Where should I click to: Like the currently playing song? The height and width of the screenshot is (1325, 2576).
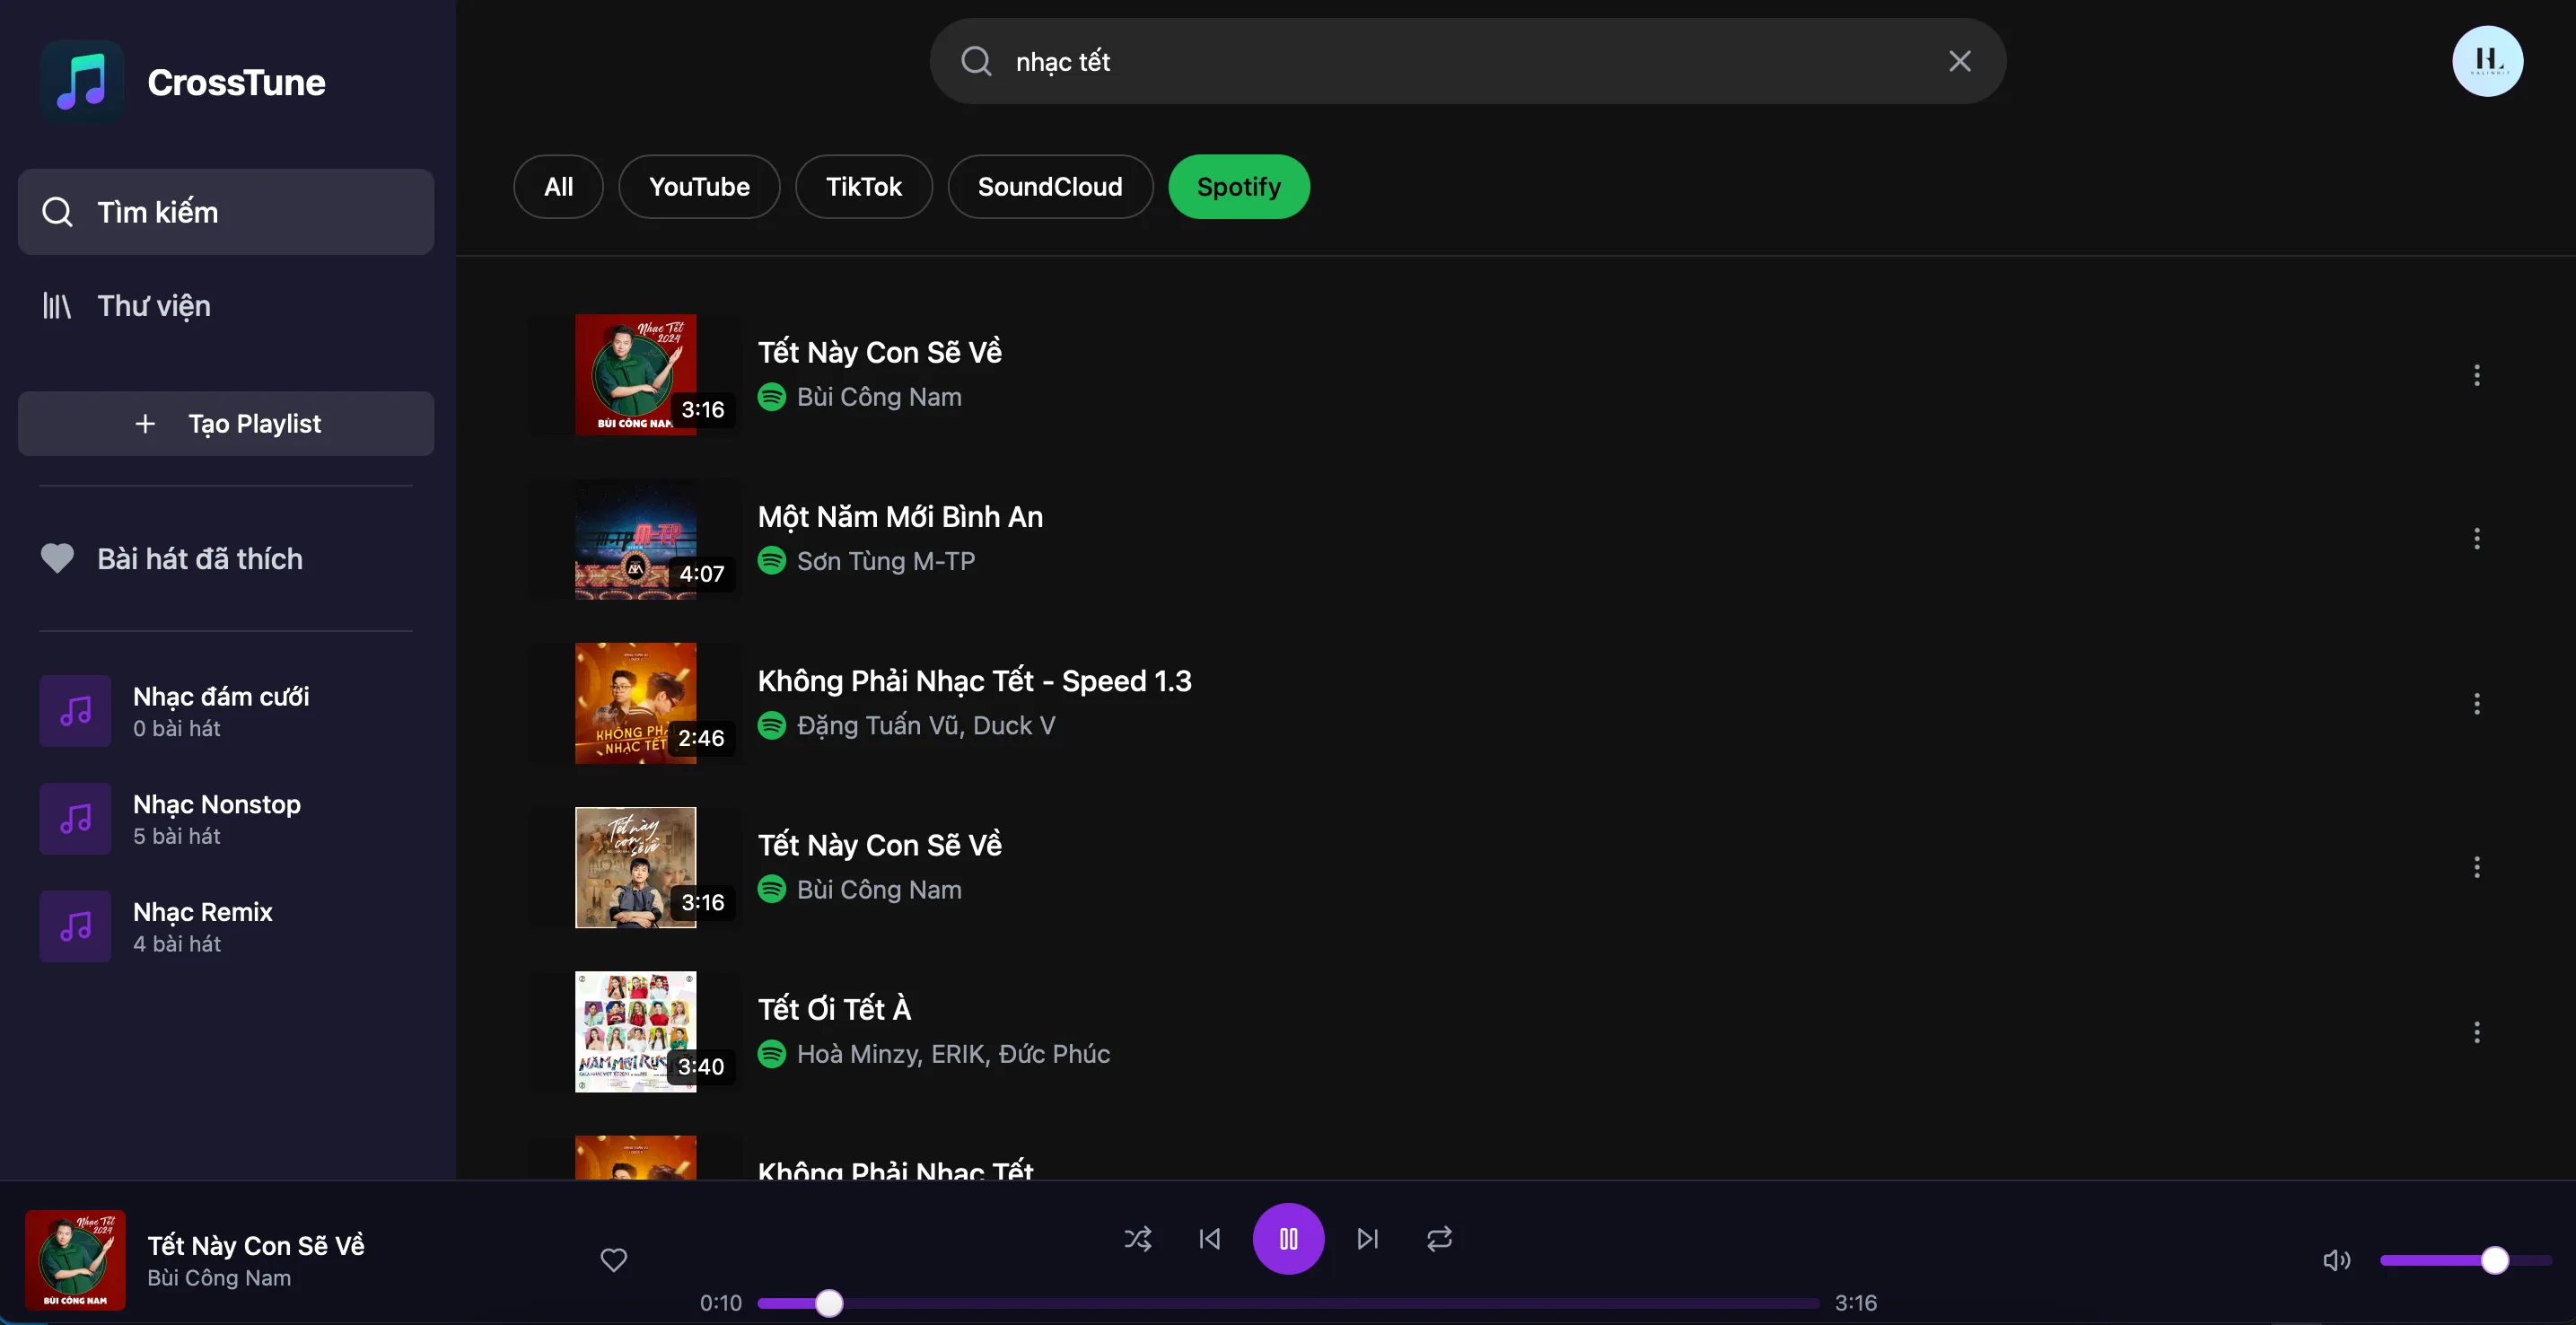tap(613, 1260)
